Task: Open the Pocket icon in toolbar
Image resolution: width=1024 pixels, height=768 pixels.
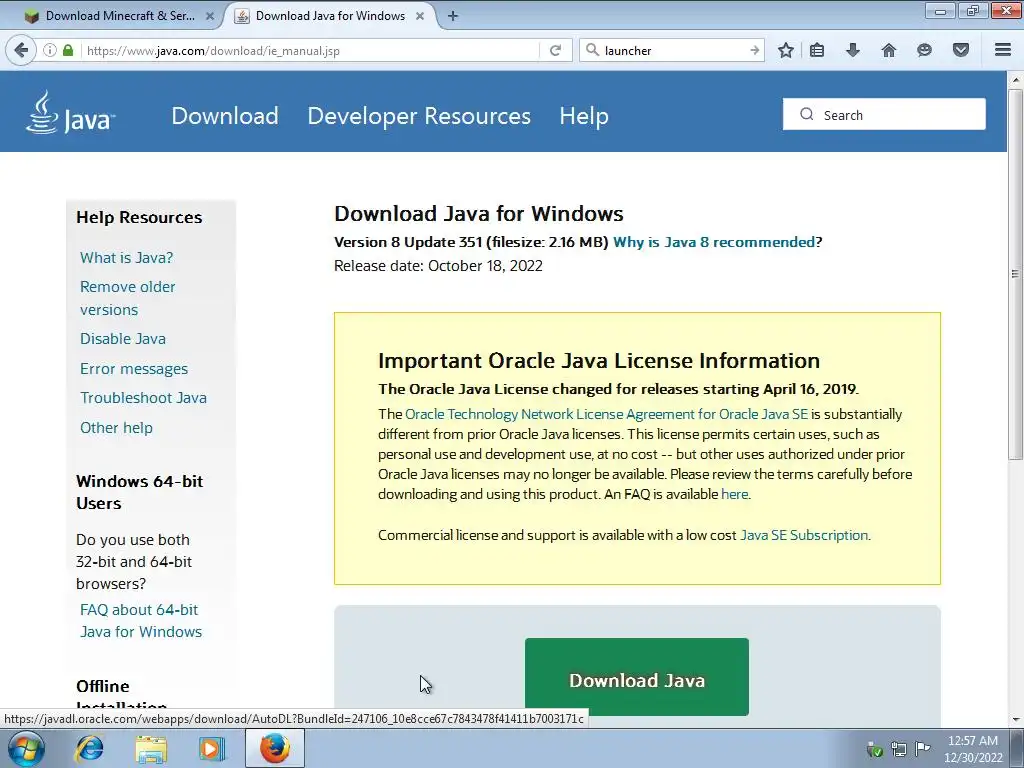Action: (x=960, y=50)
